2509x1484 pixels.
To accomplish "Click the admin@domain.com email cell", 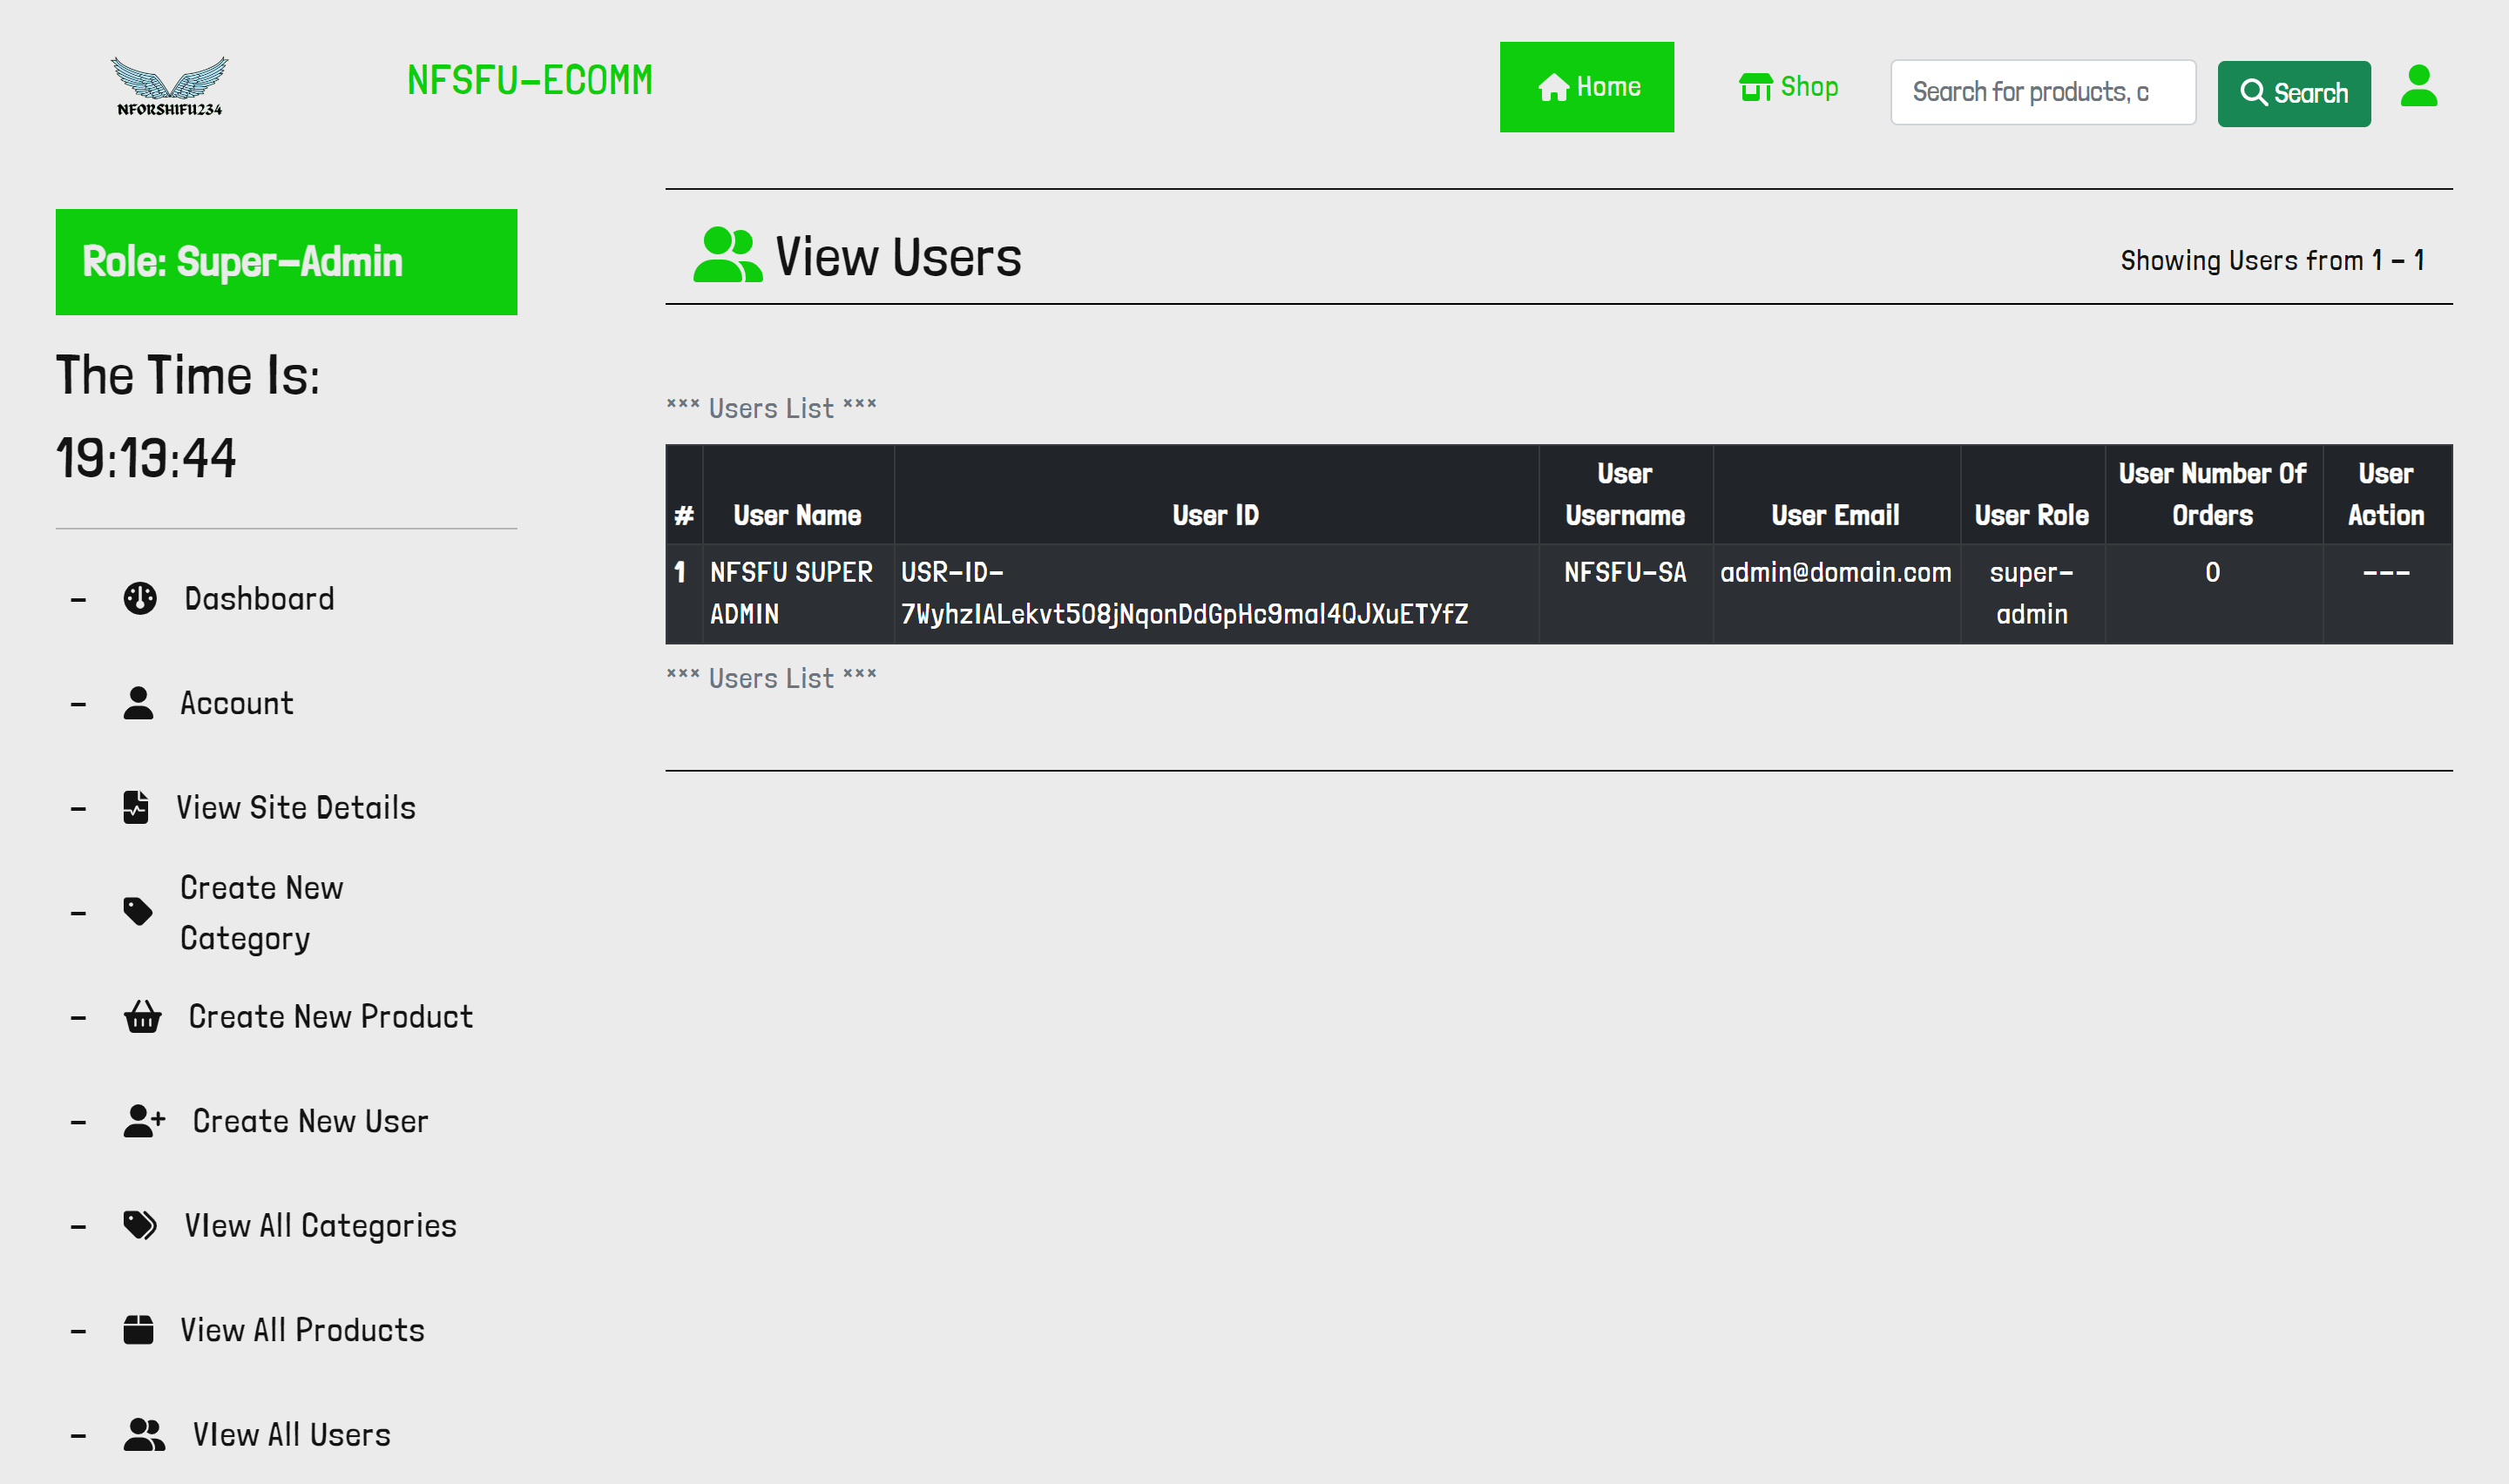I will pyautogui.click(x=1835, y=572).
